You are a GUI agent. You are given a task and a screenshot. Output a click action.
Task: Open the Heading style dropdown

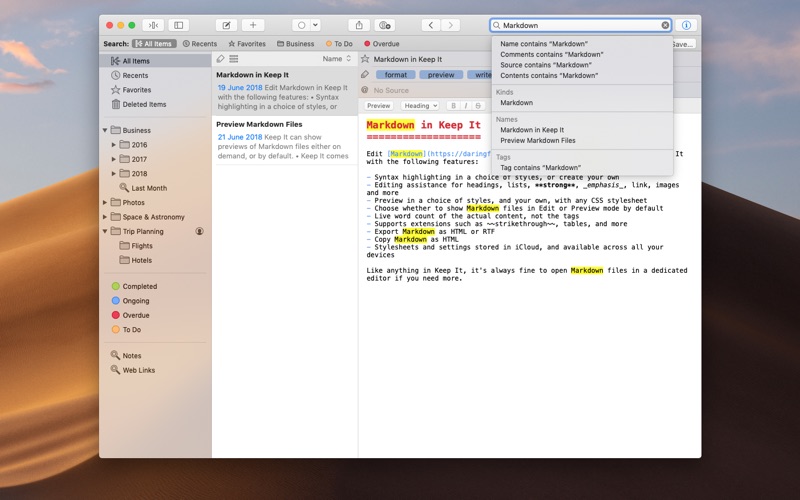tap(419, 106)
